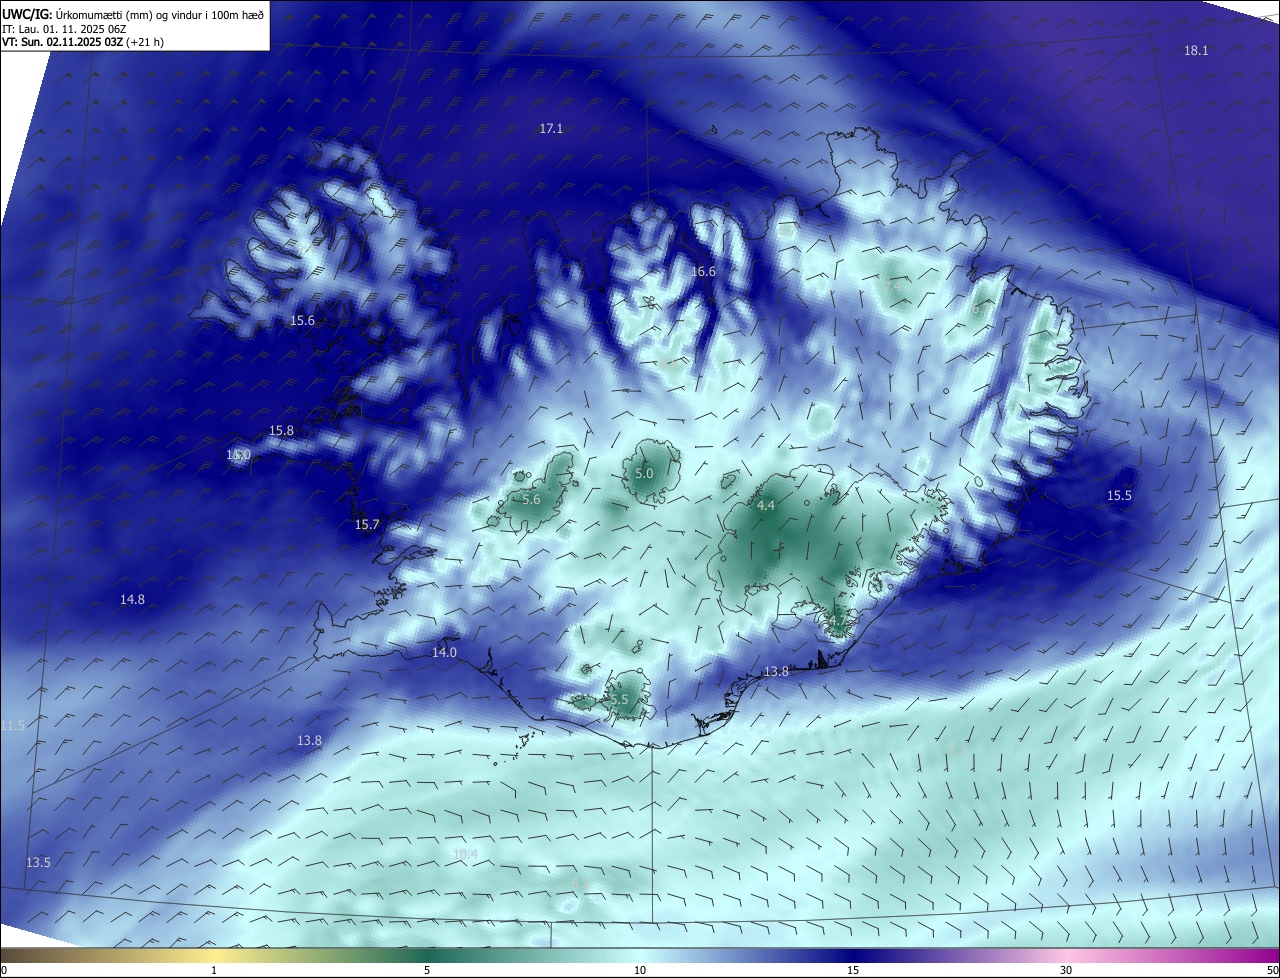The image size is (1280, 978).
Task: Click the 5.0 value label on the central glacier
Action: [644, 474]
